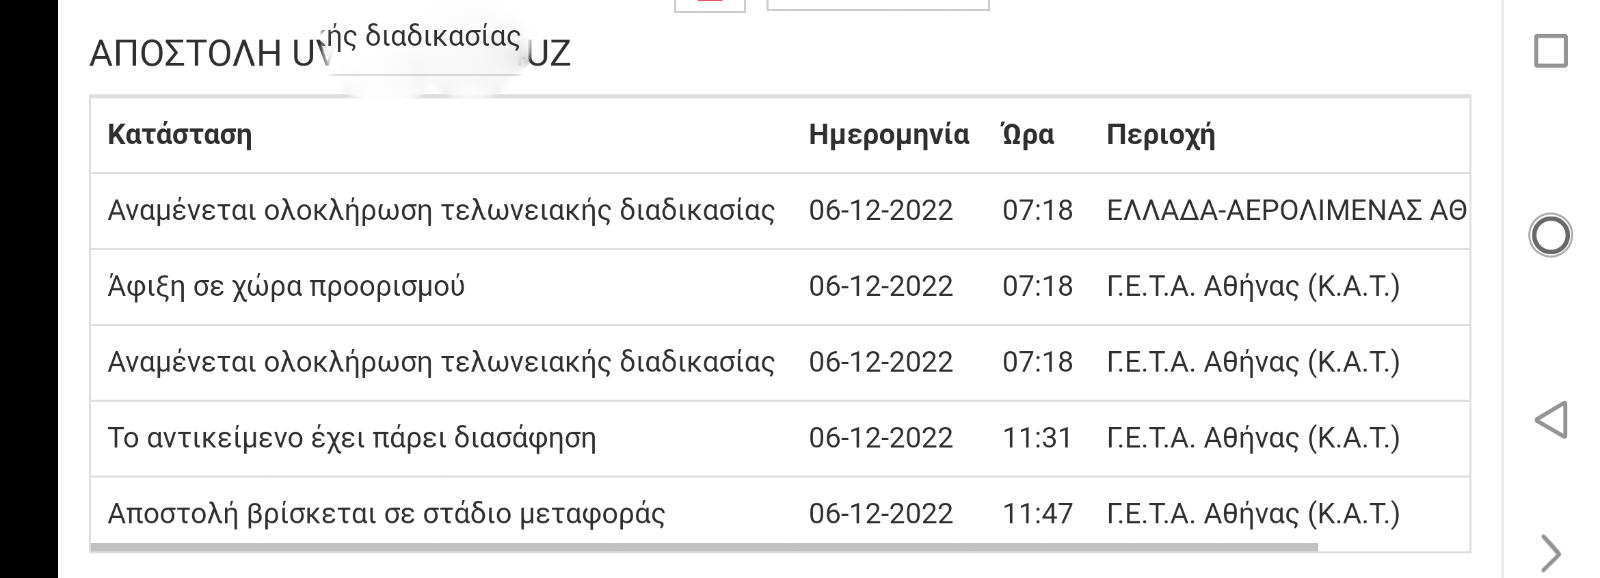
Task: Click the 11:47 time cell
Action: (x=1037, y=514)
